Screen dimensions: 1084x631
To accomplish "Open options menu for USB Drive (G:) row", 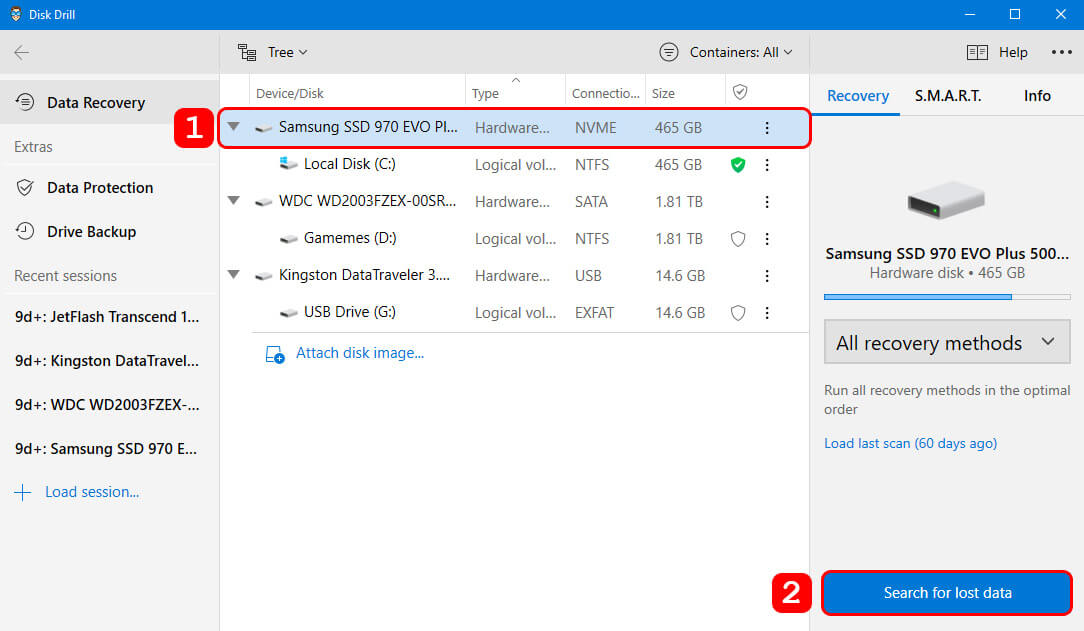I will 767,312.
